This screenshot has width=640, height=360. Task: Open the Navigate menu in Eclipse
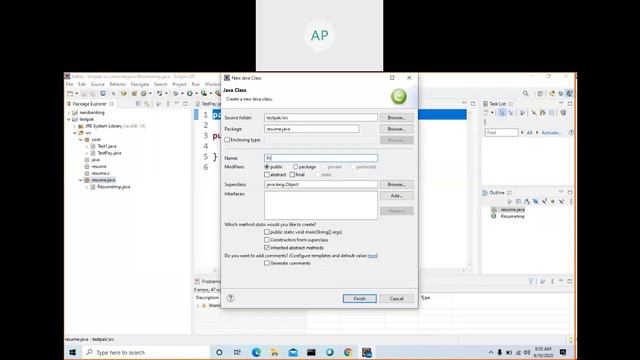coord(140,84)
